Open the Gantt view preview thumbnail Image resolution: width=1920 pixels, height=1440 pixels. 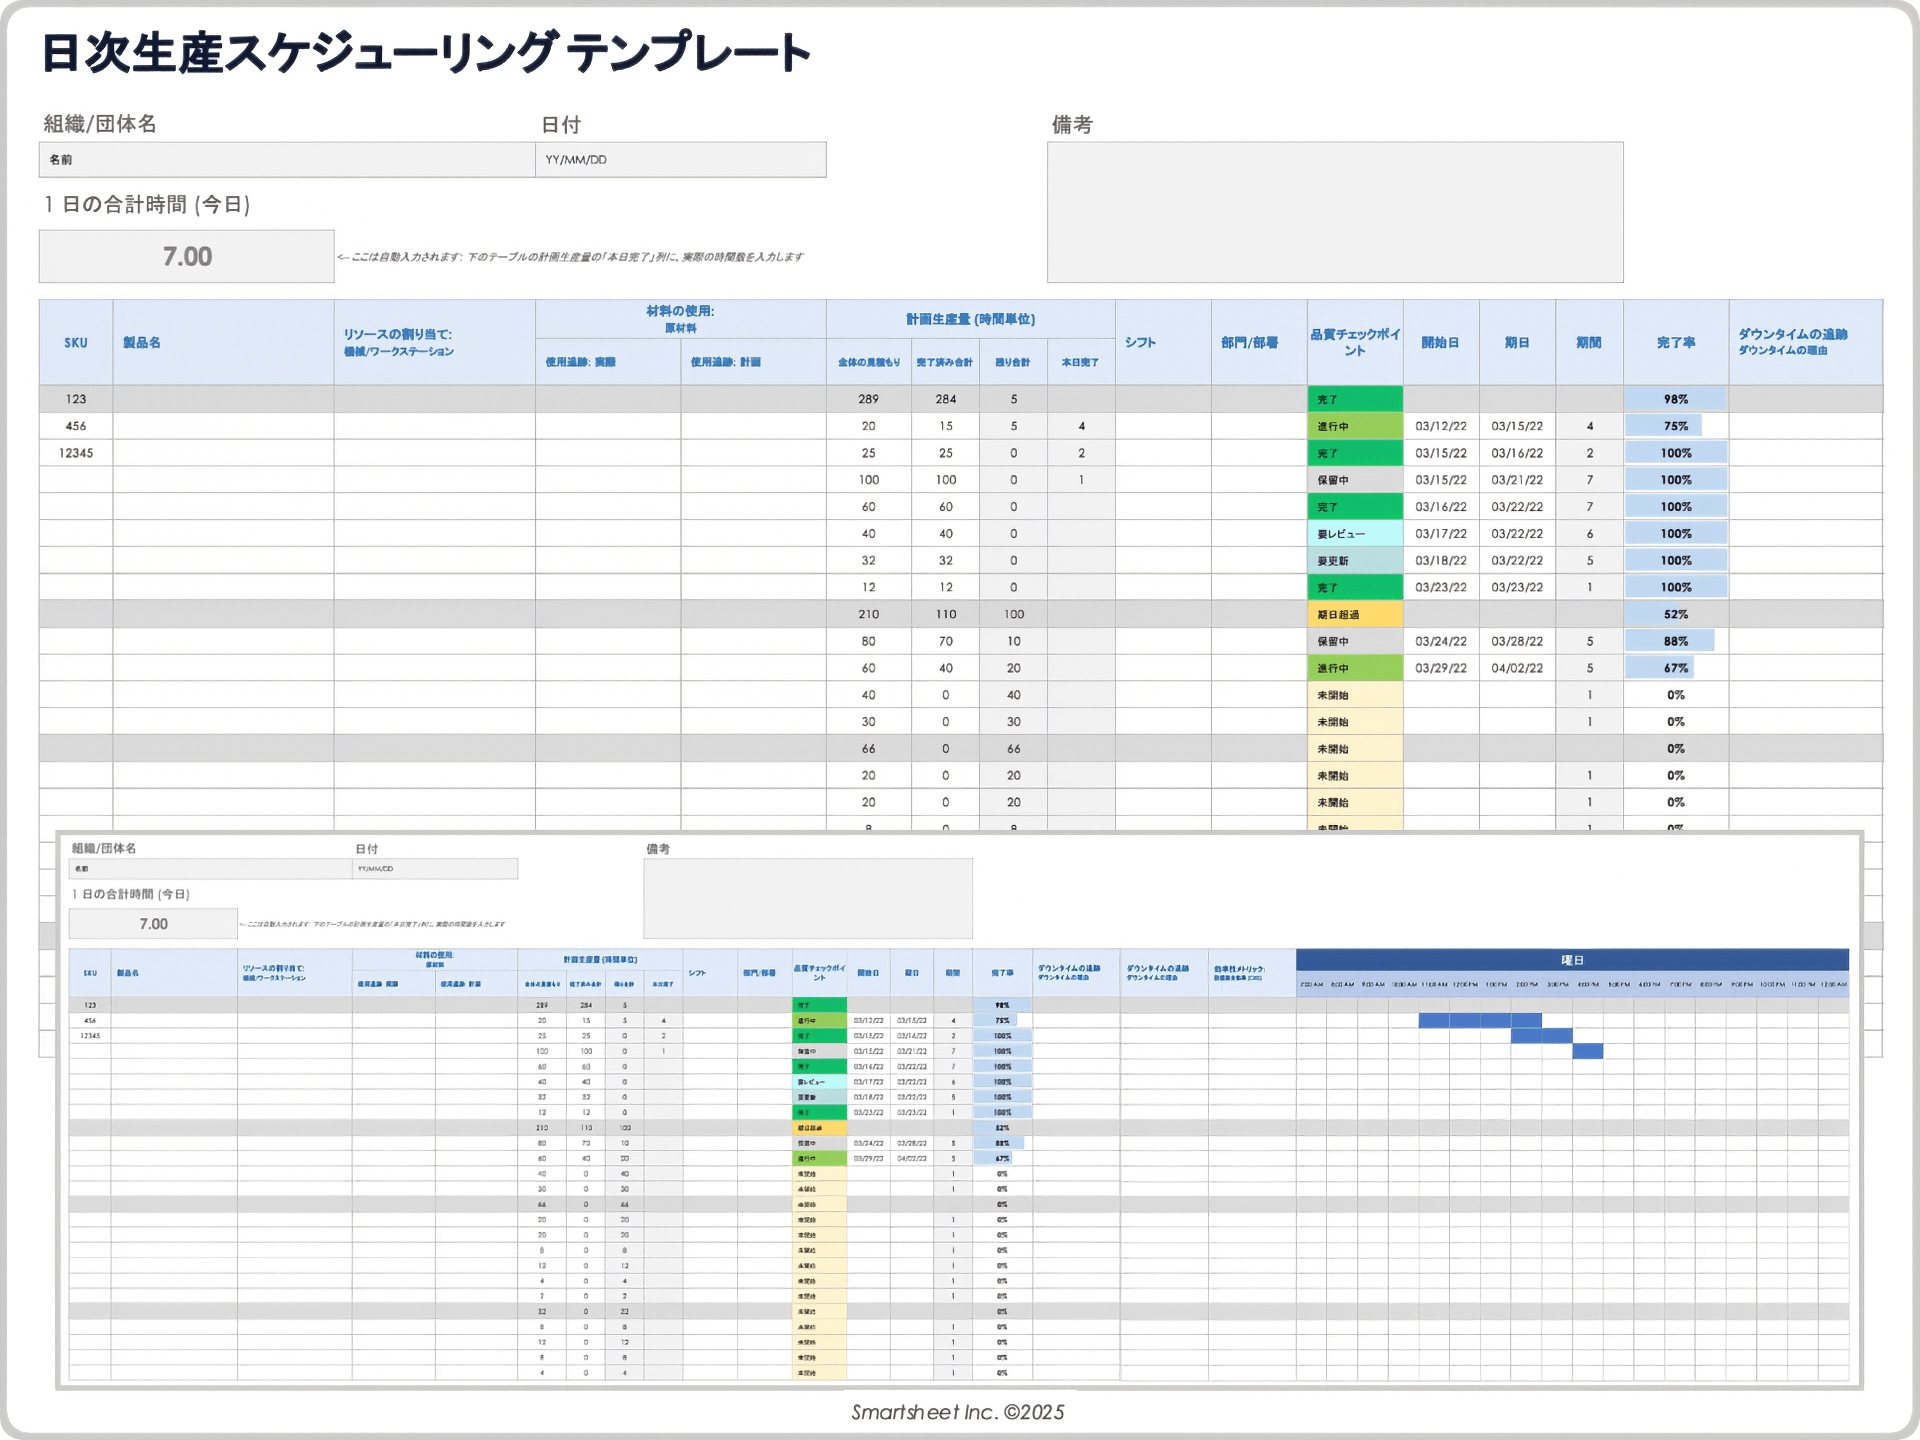[959, 1110]
